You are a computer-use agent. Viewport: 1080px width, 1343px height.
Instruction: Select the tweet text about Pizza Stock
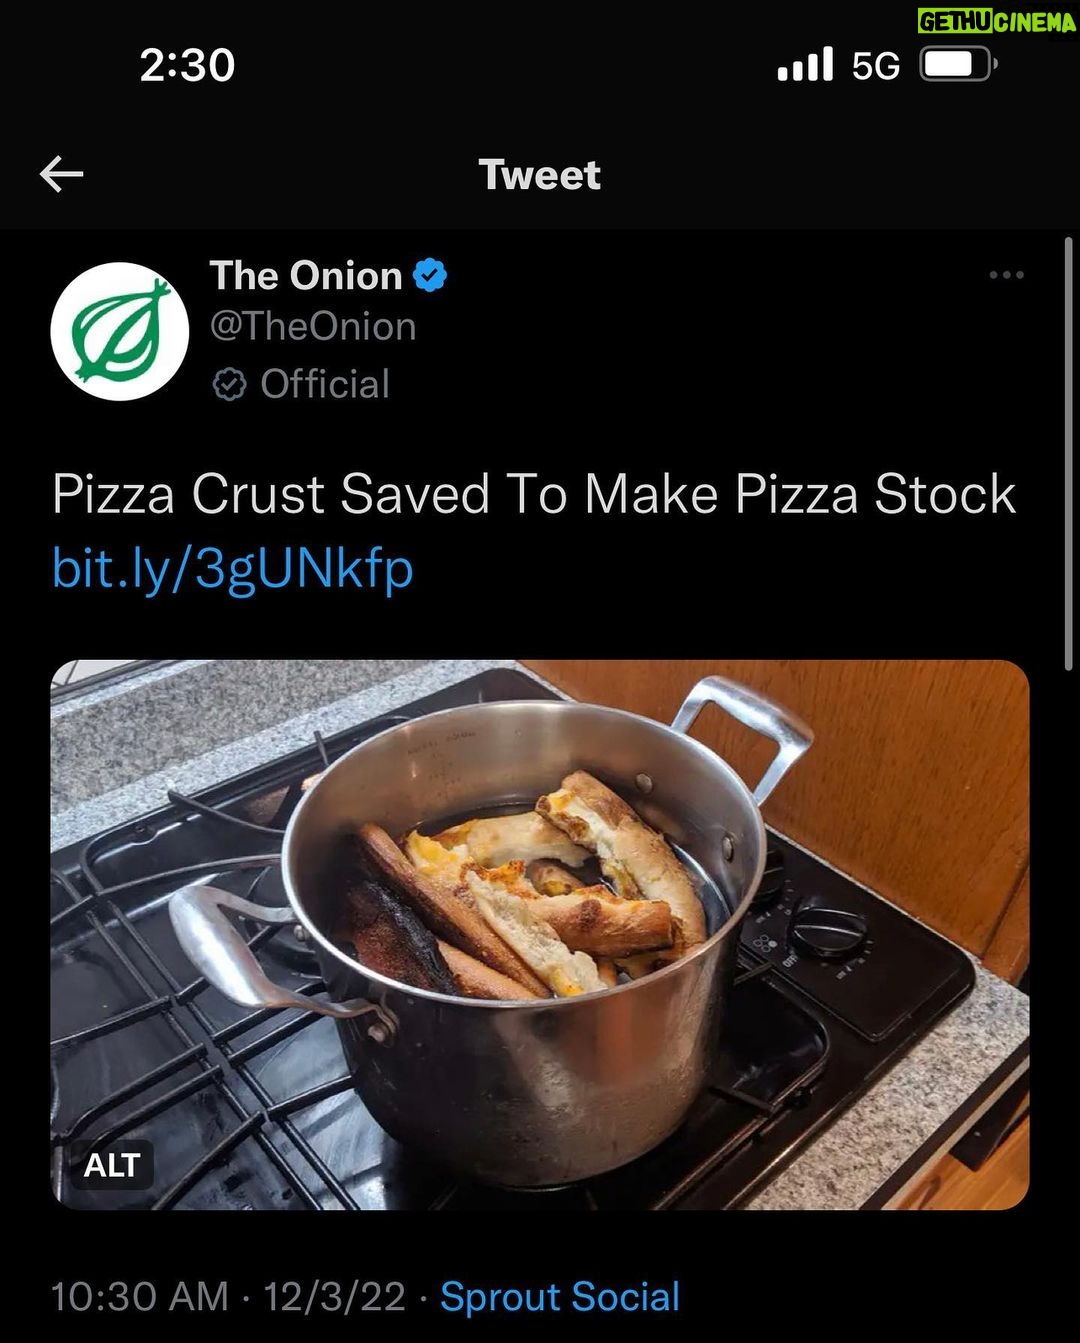pos(534,494)
